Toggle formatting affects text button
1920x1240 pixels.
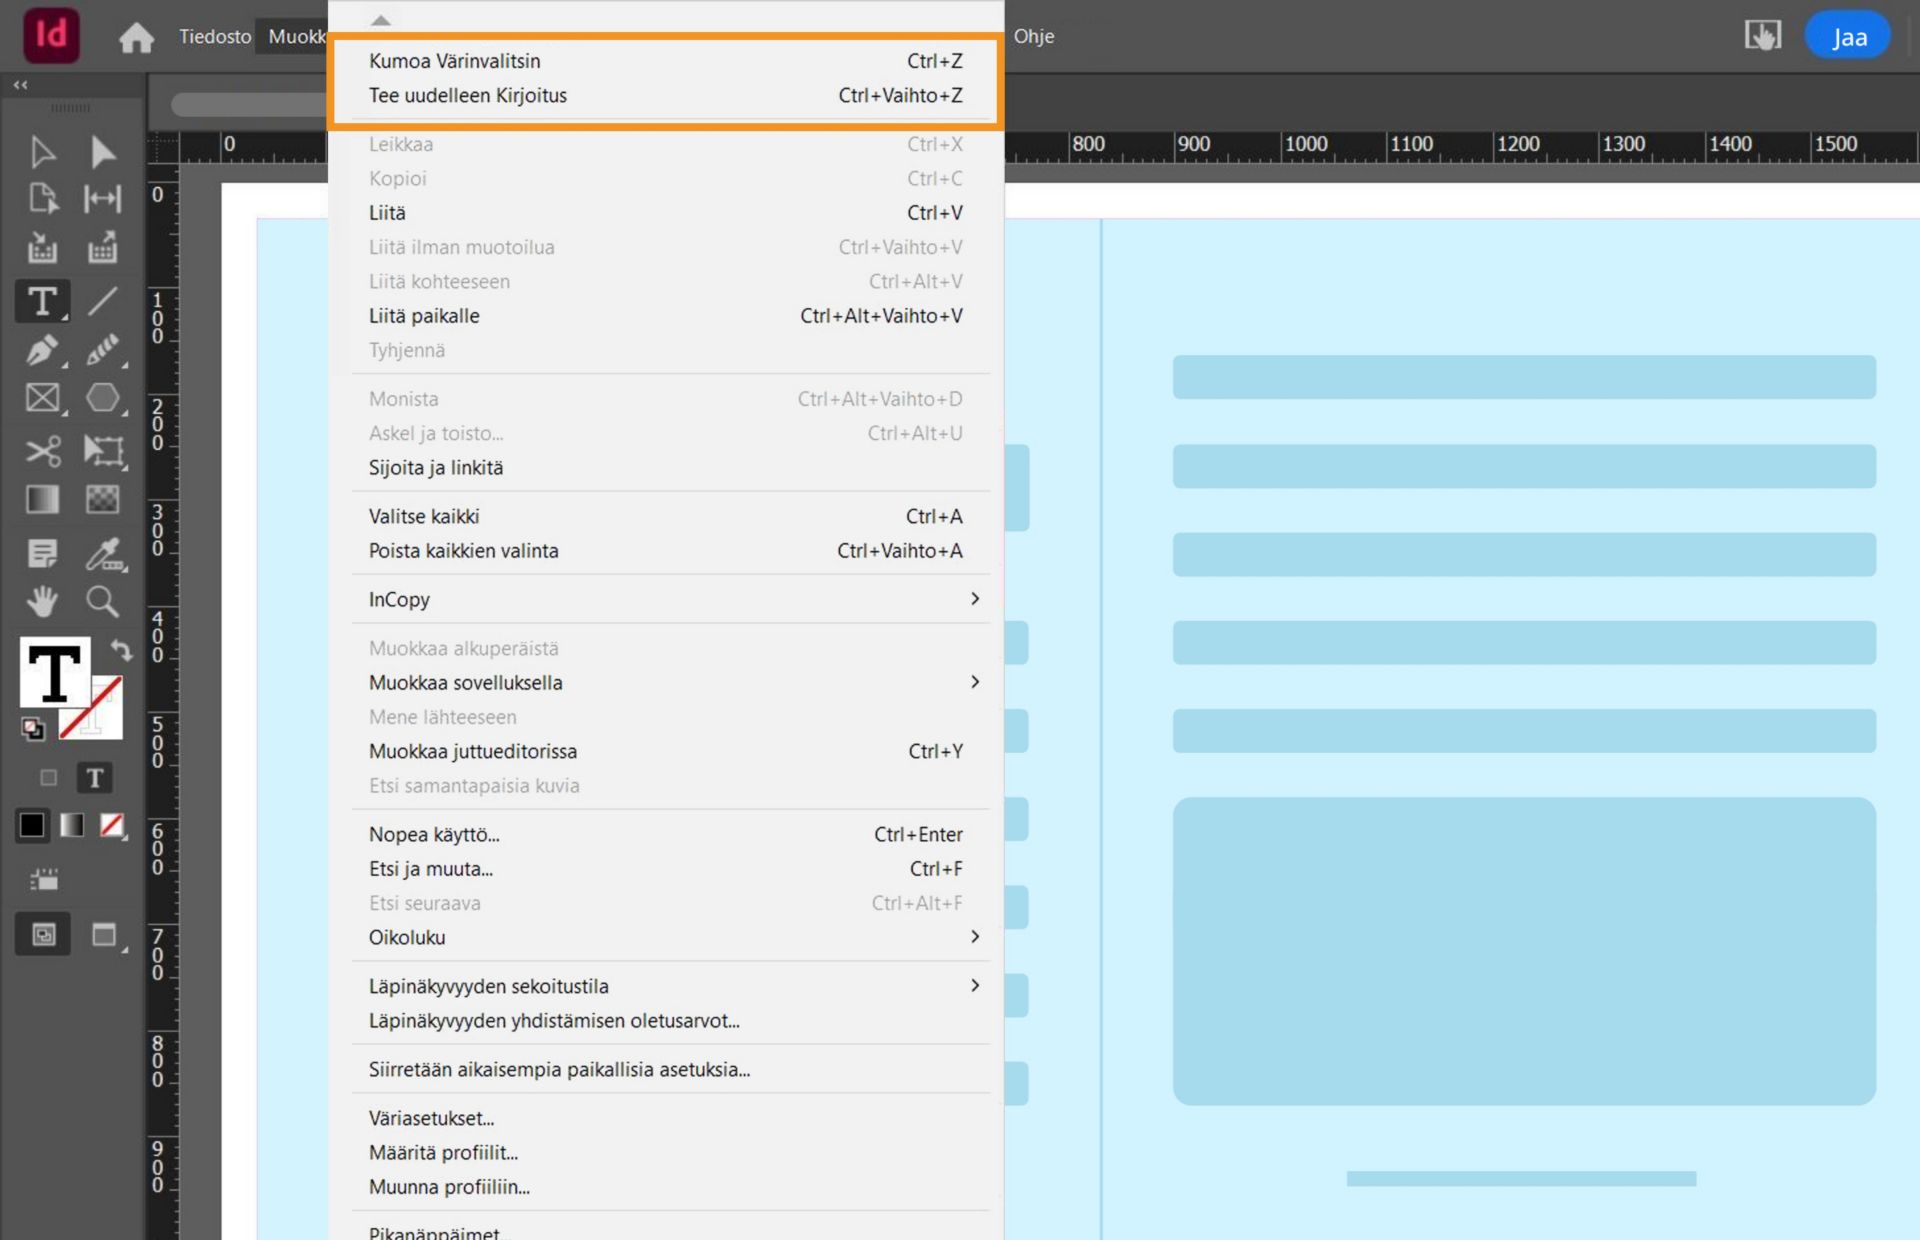[95, 778]
